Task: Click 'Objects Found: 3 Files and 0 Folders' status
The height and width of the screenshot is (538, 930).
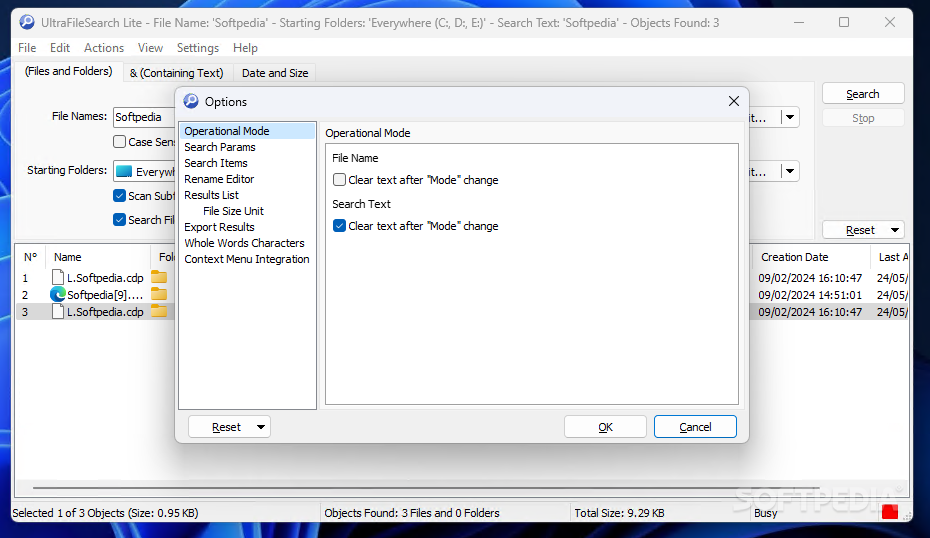Action: (x=412, y=513)
